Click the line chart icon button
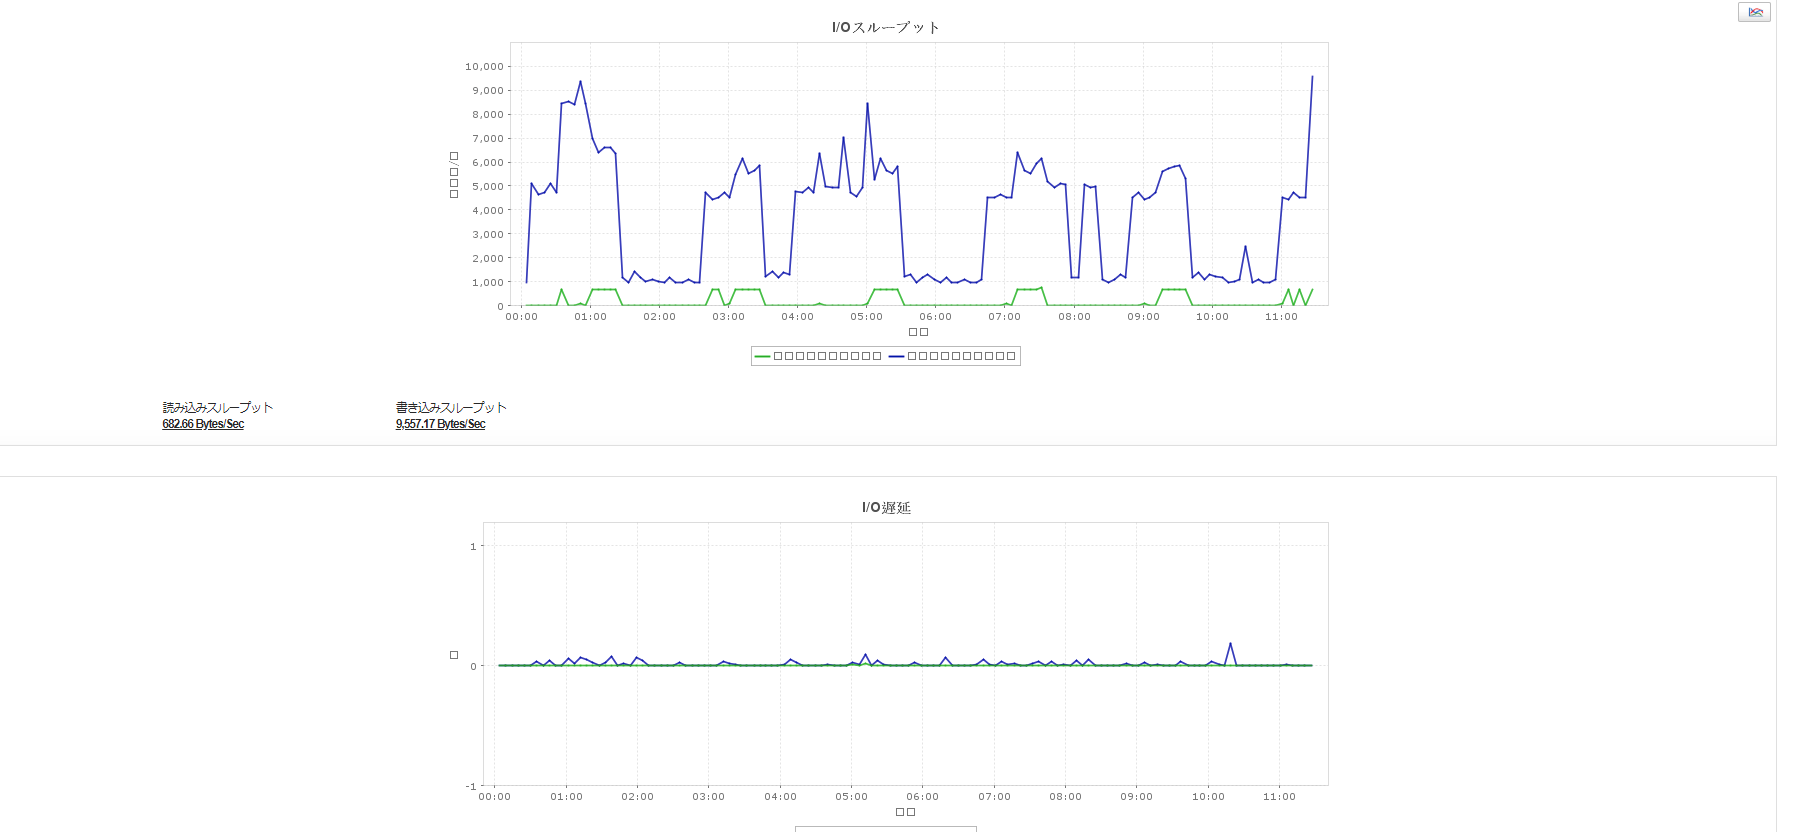Viewport: 1805px width, 832px height. coord(1754,12)
